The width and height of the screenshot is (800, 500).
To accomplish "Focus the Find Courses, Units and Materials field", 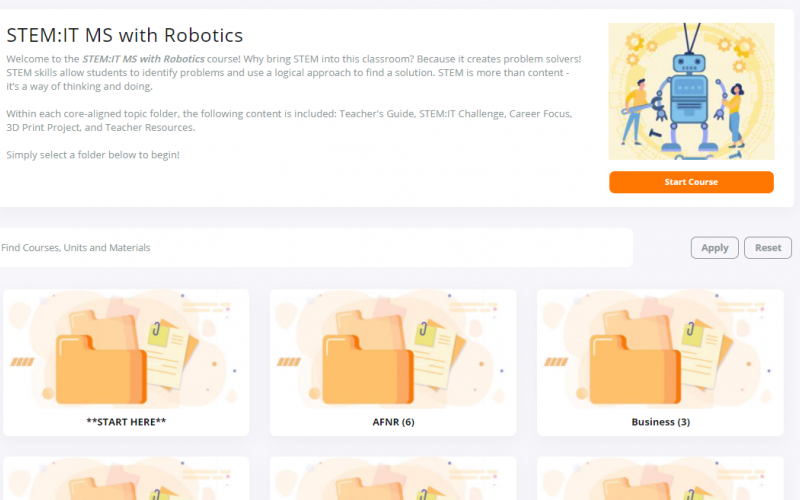I will click(316, 248).
